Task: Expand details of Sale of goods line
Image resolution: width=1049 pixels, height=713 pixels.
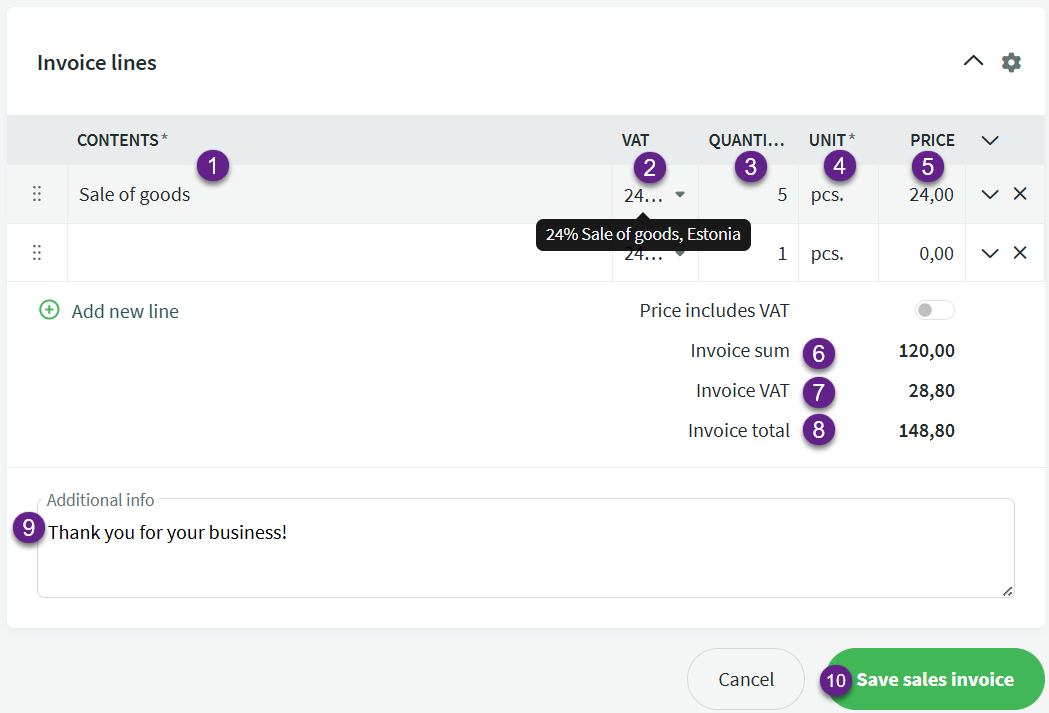Action: point(990,194)
